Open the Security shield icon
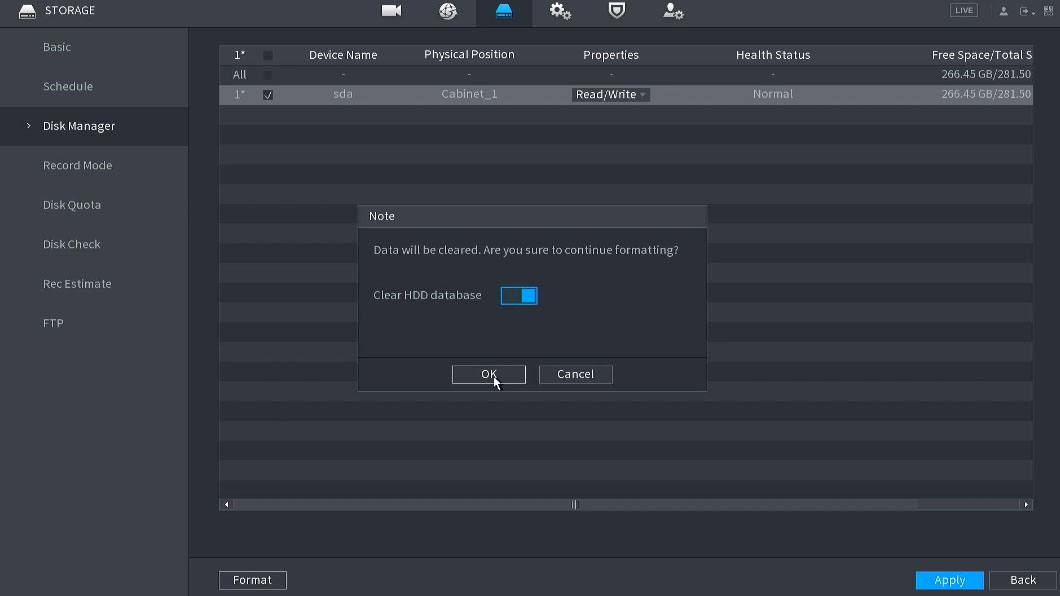 [x=617, y=11]
